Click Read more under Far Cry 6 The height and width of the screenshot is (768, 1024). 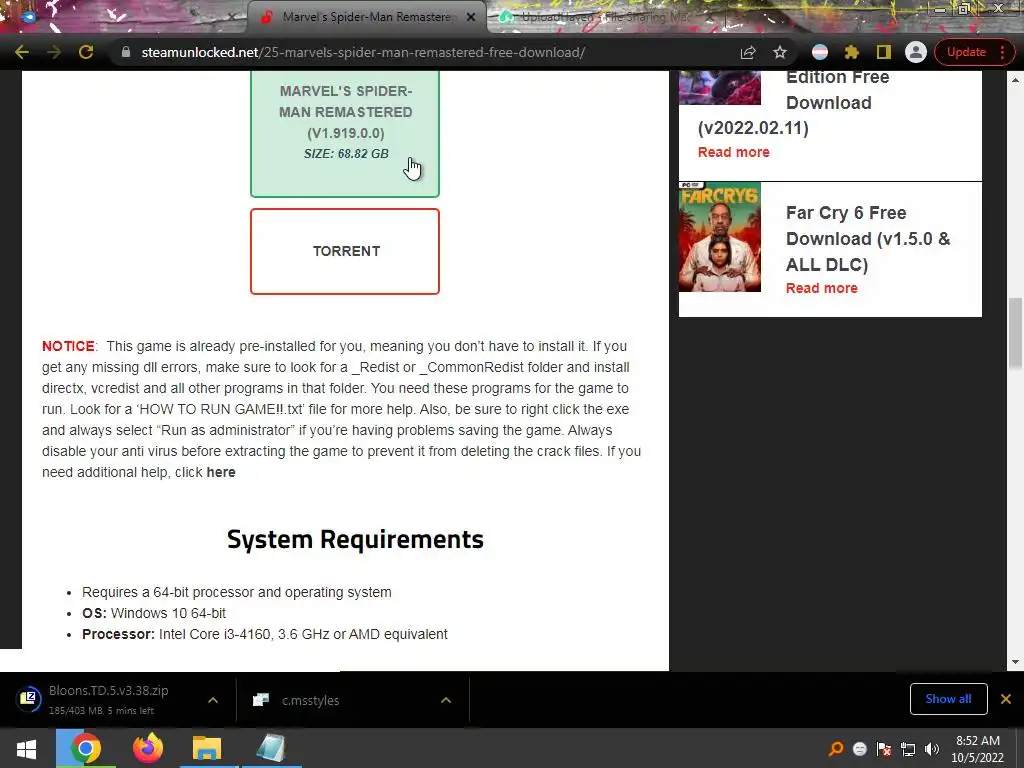[822, 288]
